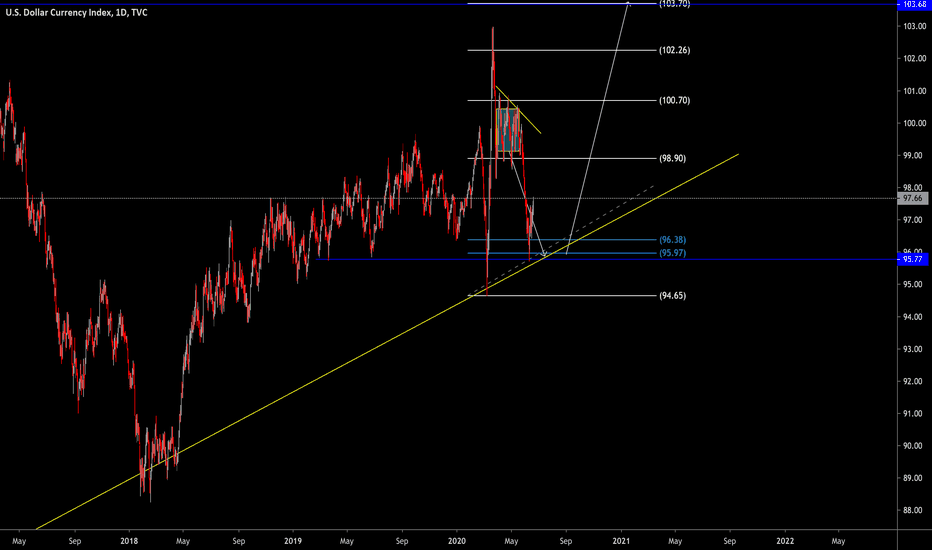Click the 99.00 price axis value

tap(914, 155)
